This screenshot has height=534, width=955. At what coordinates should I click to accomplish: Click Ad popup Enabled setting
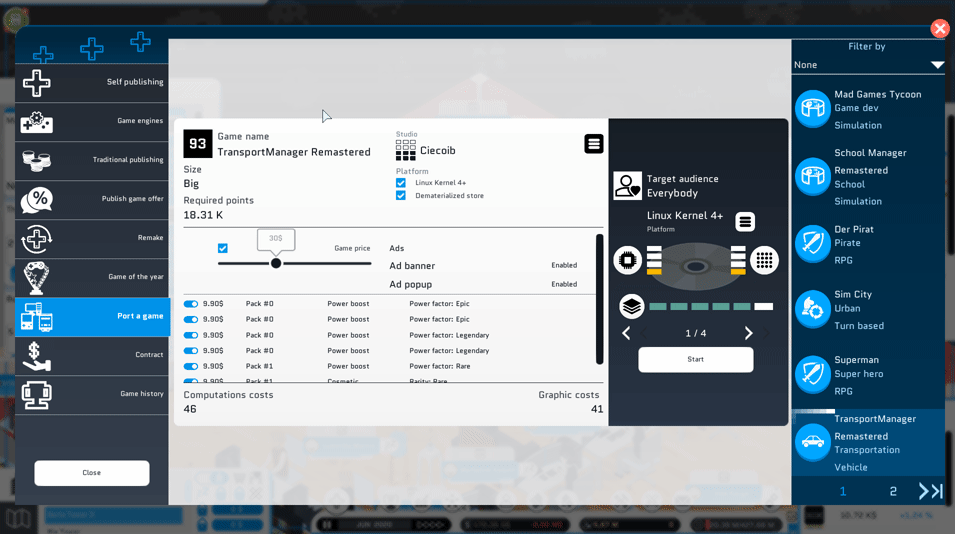pos(564,284)
